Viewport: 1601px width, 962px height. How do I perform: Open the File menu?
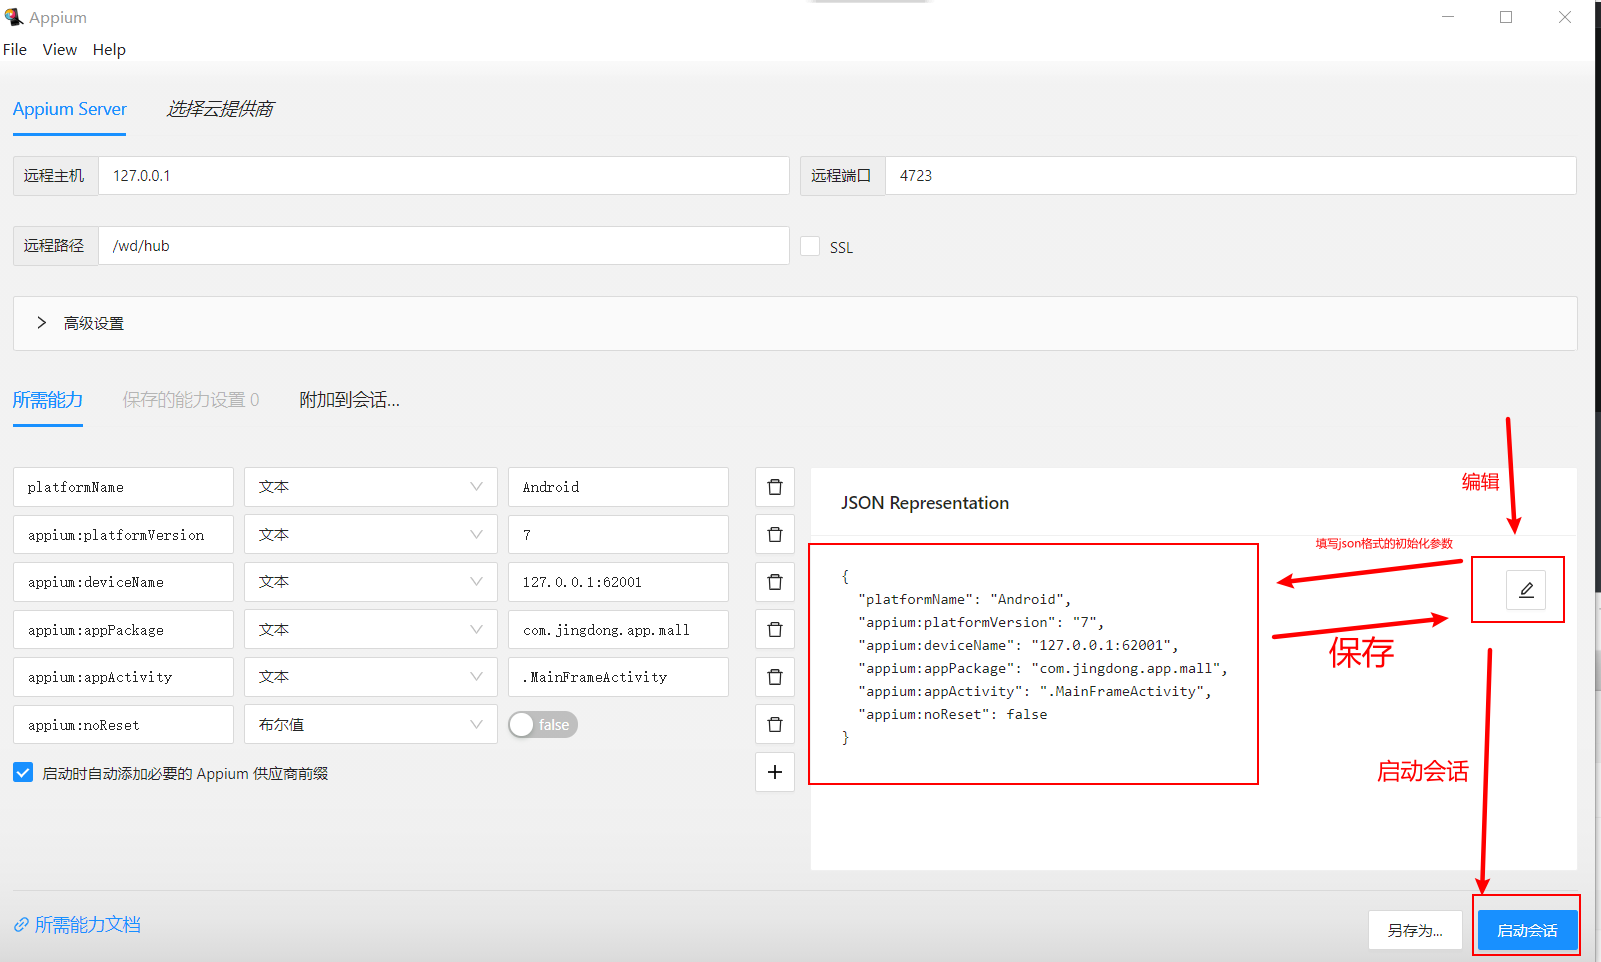15,50
